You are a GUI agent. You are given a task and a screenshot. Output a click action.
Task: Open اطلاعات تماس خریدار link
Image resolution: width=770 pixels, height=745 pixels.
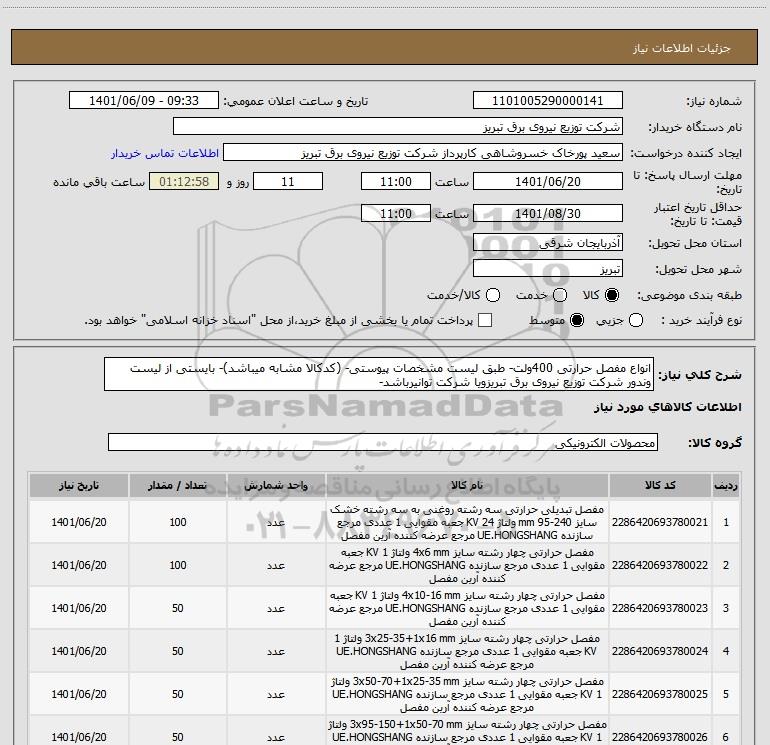(x=165, y=153)
